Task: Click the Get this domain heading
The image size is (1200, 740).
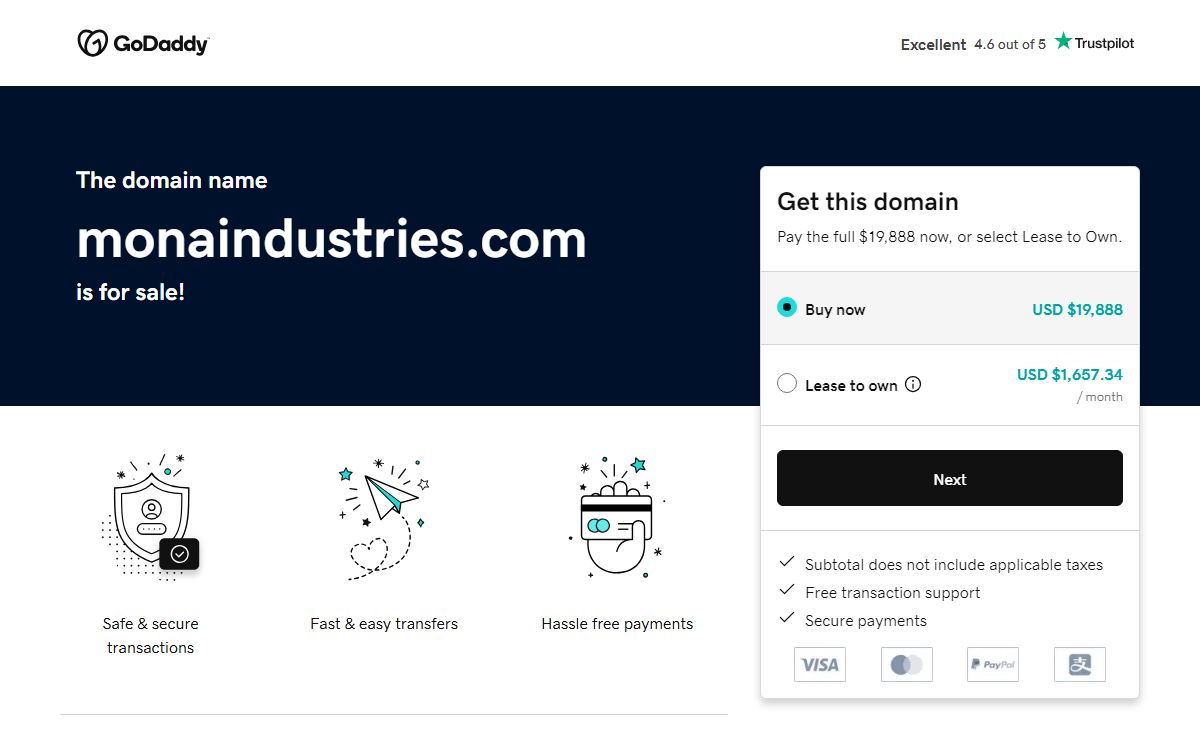Action: 868,202
